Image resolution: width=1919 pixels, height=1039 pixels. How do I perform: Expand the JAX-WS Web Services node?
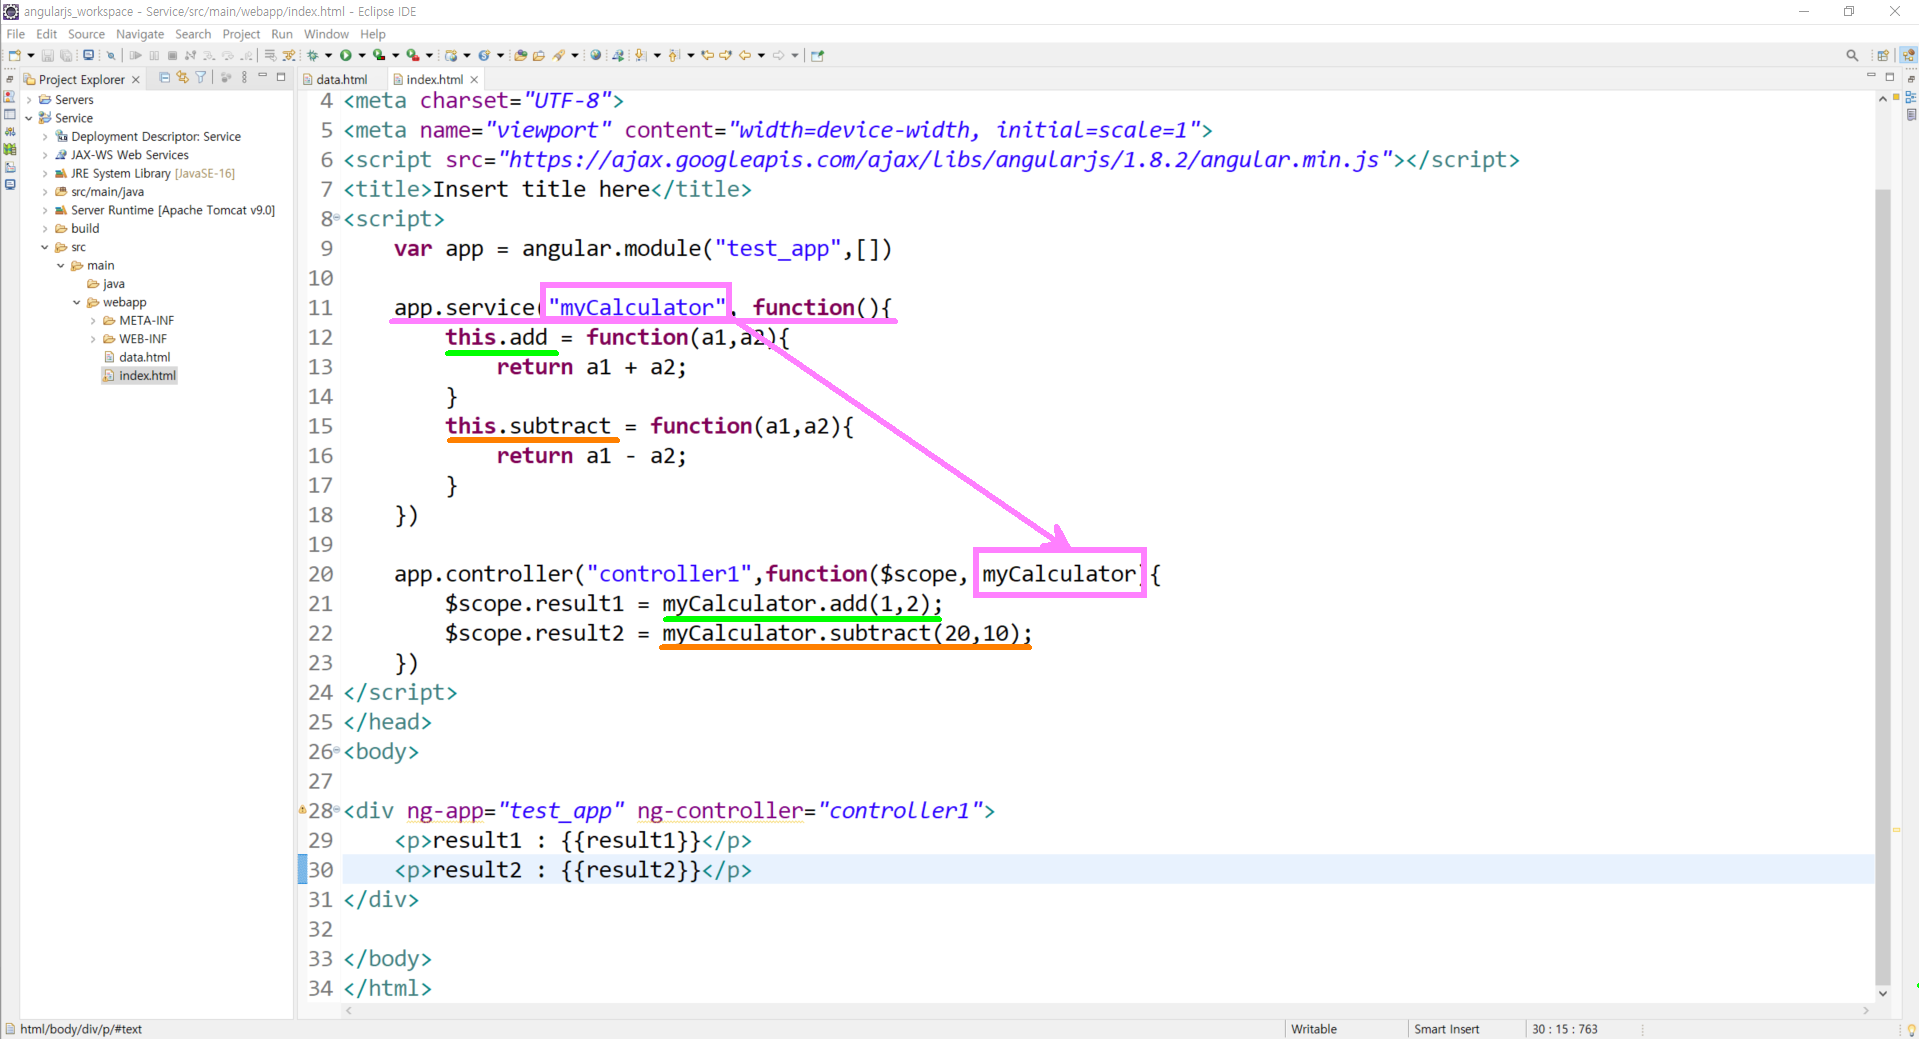click(45, 155)
